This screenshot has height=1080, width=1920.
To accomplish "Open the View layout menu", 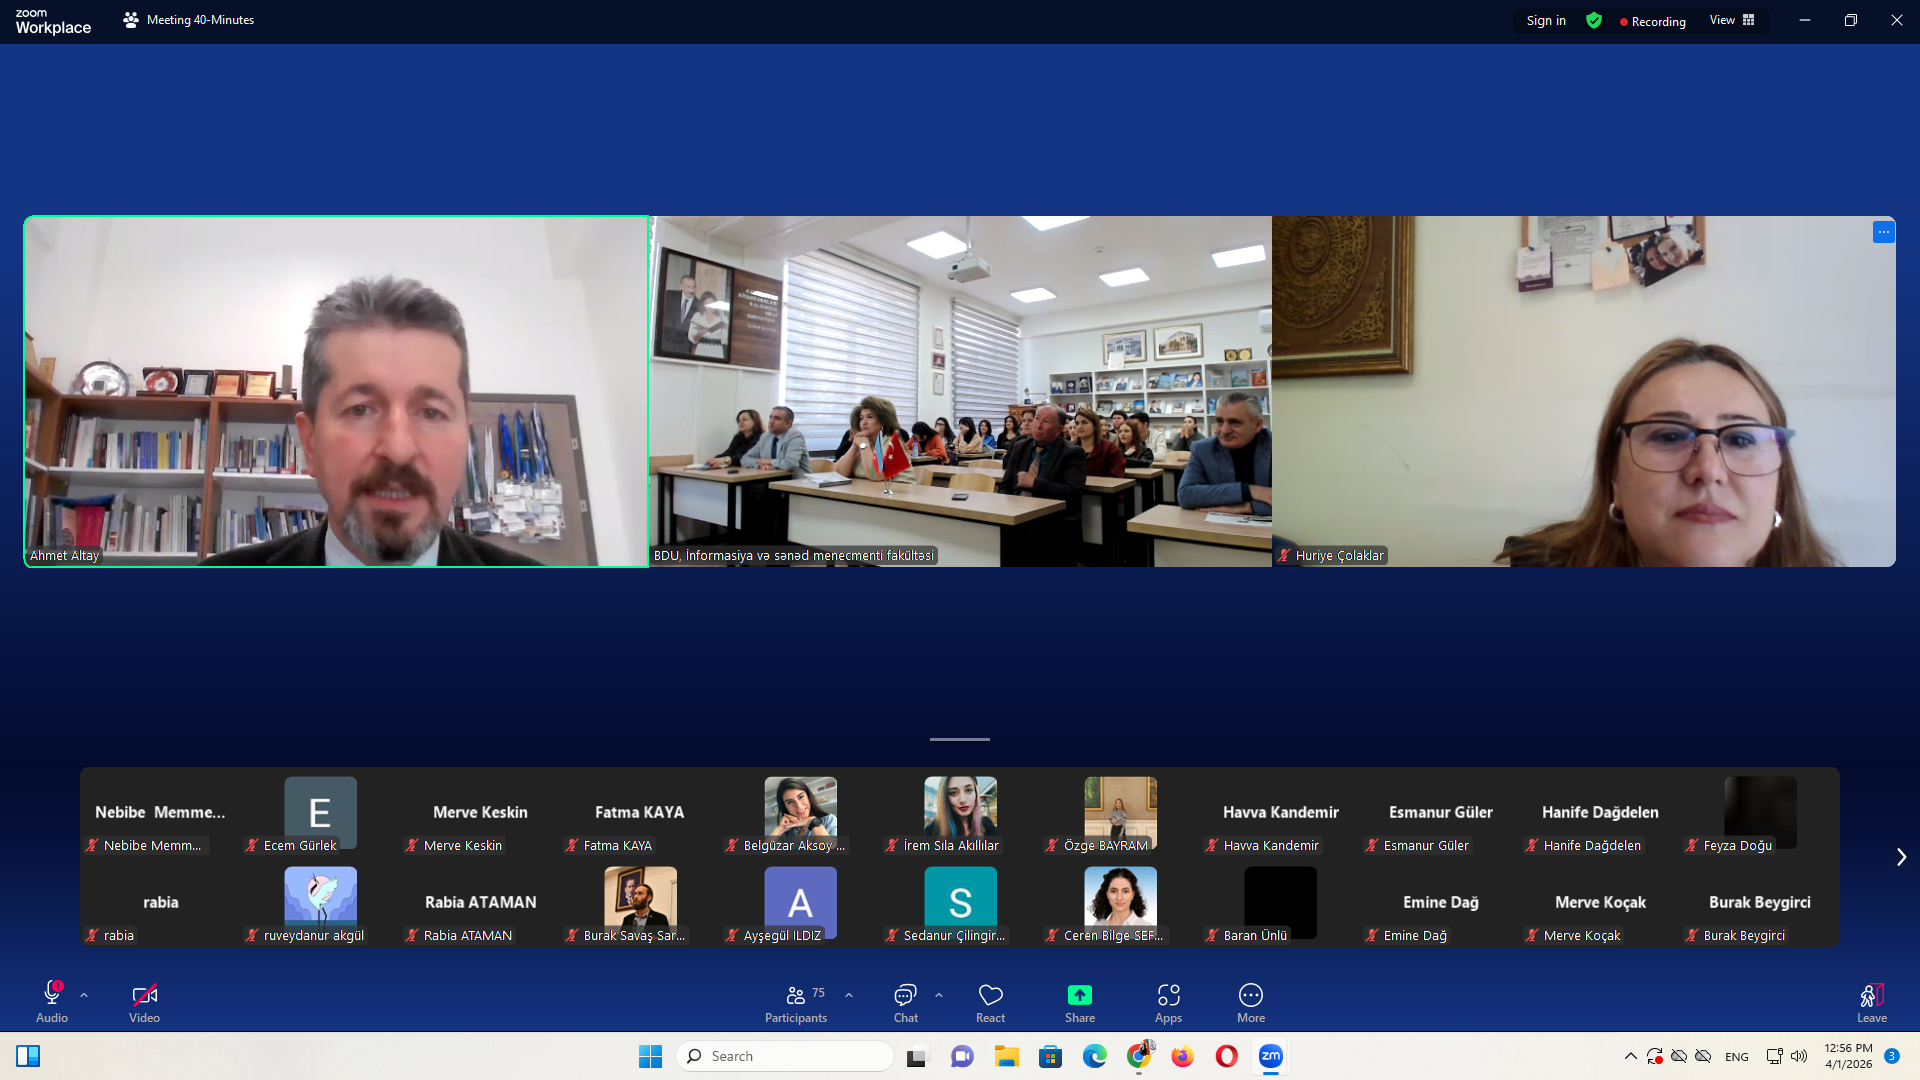I will click(1731, 21).
